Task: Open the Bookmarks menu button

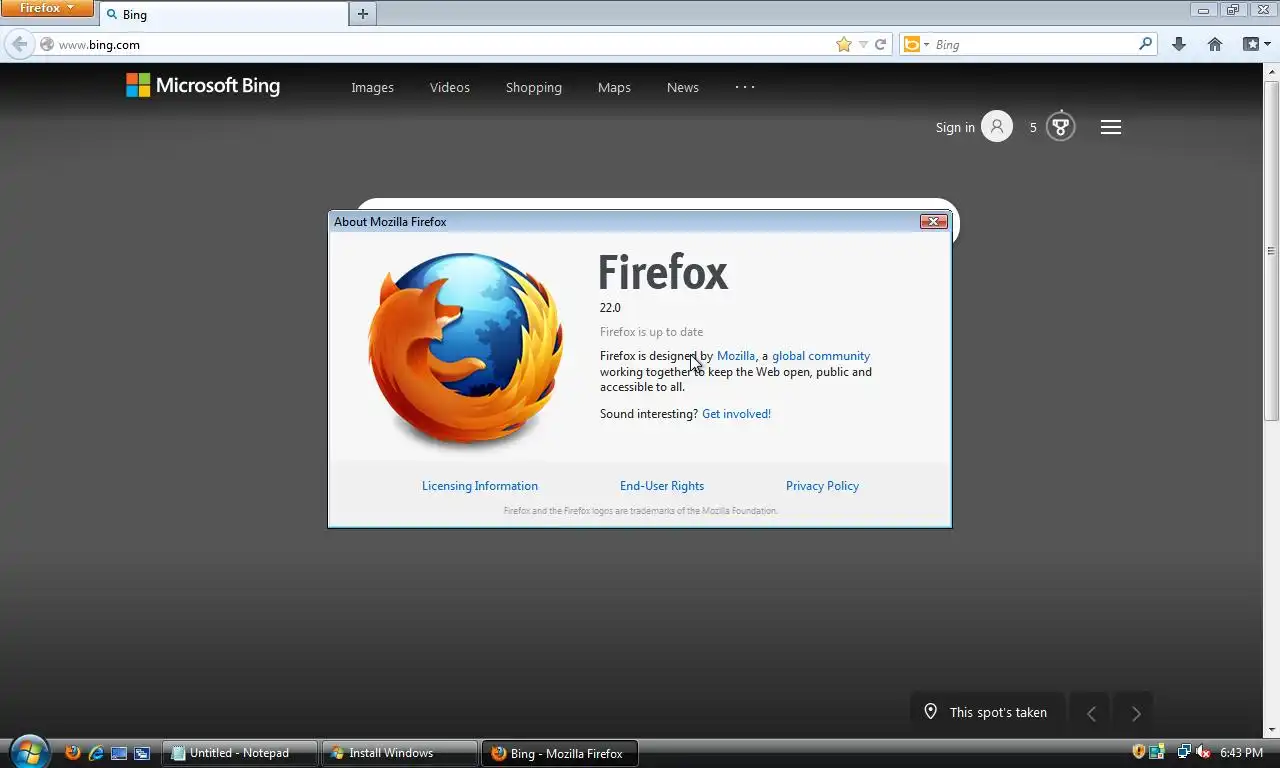Action: click(x=1256, y=44)
